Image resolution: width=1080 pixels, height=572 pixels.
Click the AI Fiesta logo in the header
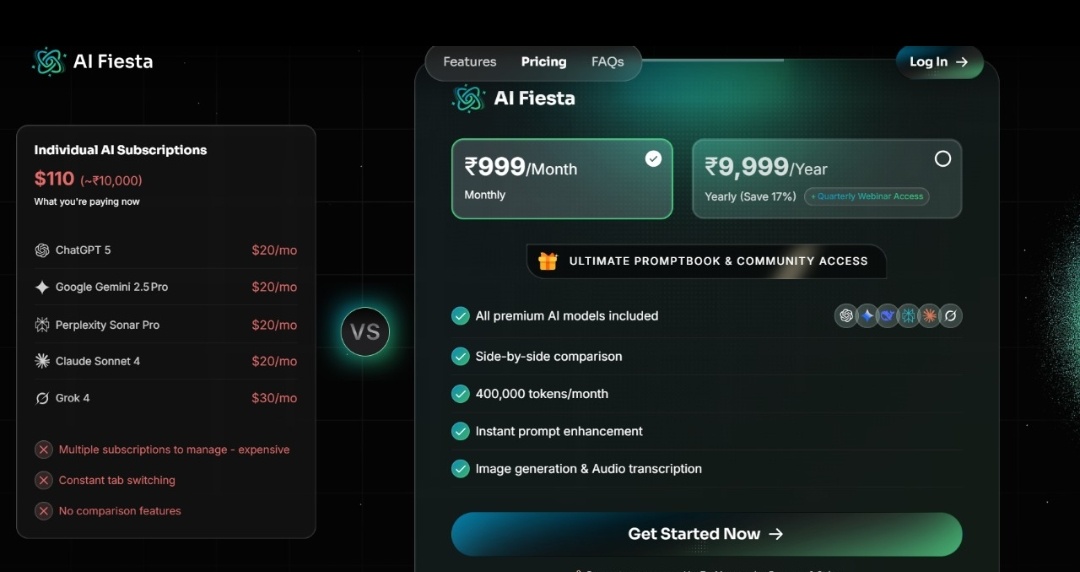click(93, 62)
